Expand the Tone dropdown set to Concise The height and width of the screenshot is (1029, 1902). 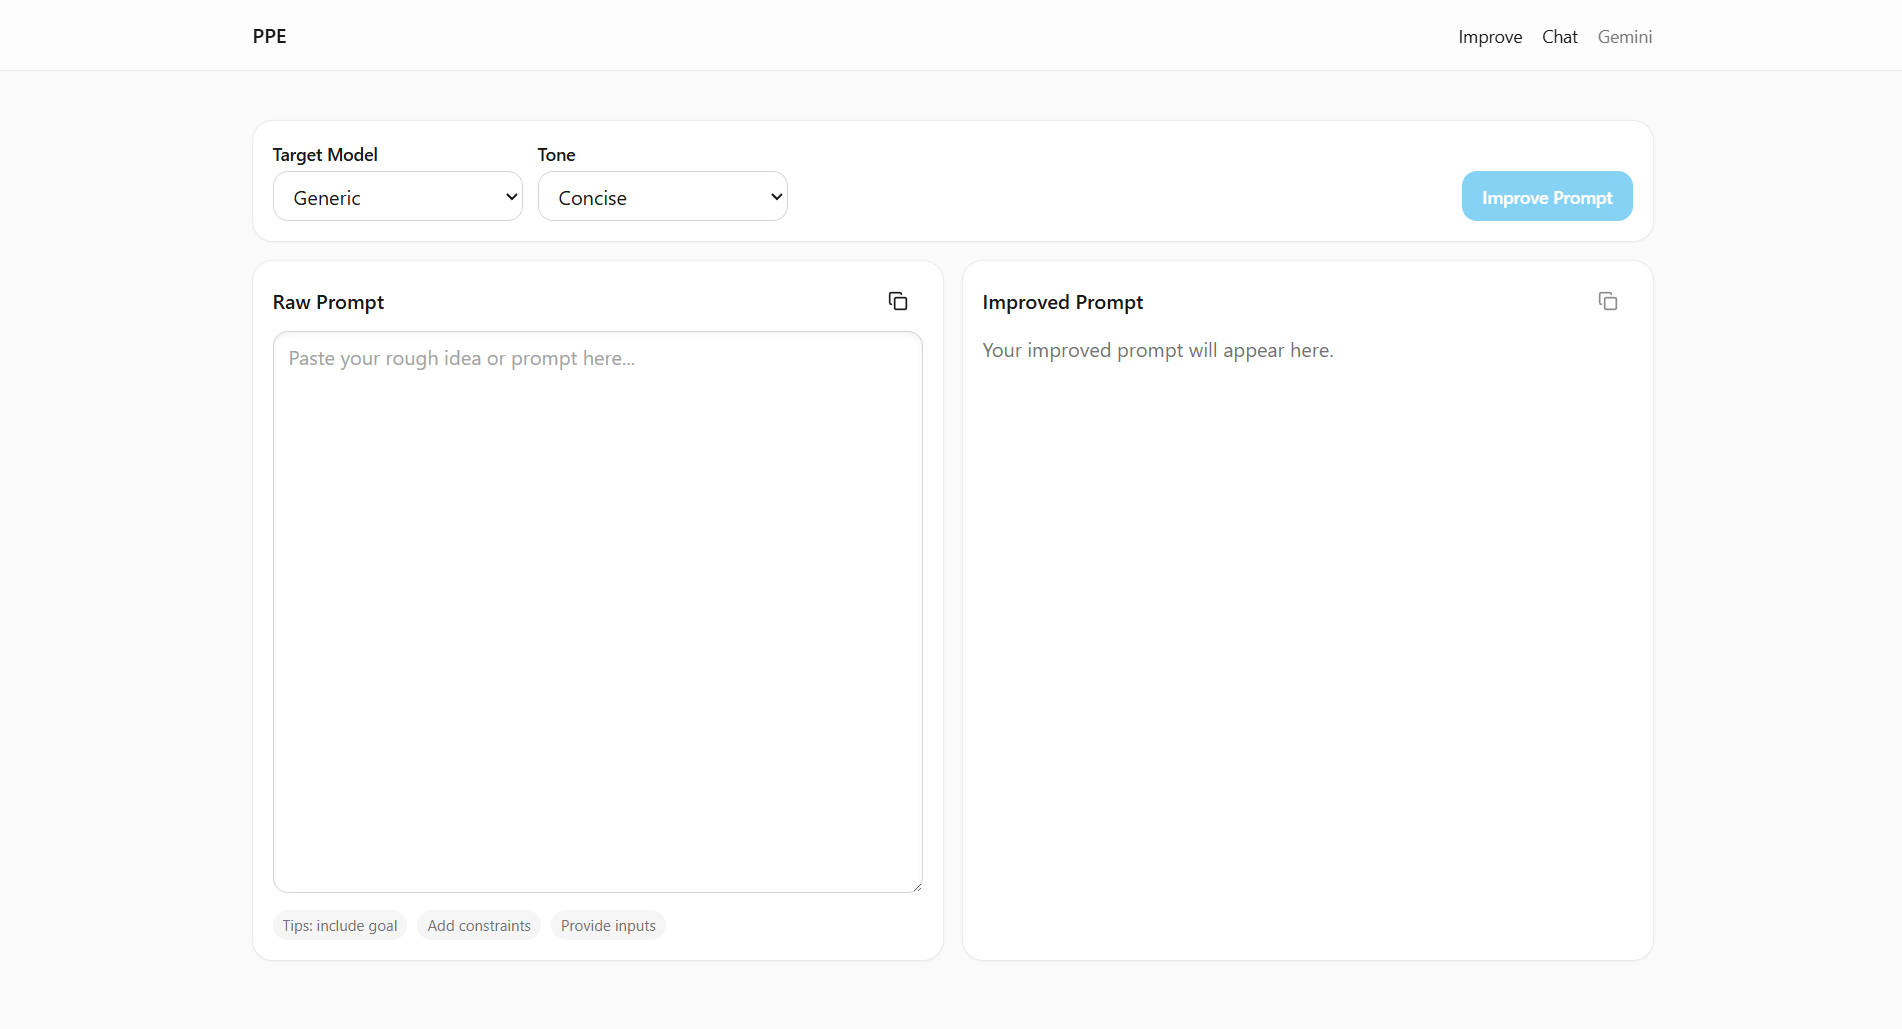coord(662,197)
